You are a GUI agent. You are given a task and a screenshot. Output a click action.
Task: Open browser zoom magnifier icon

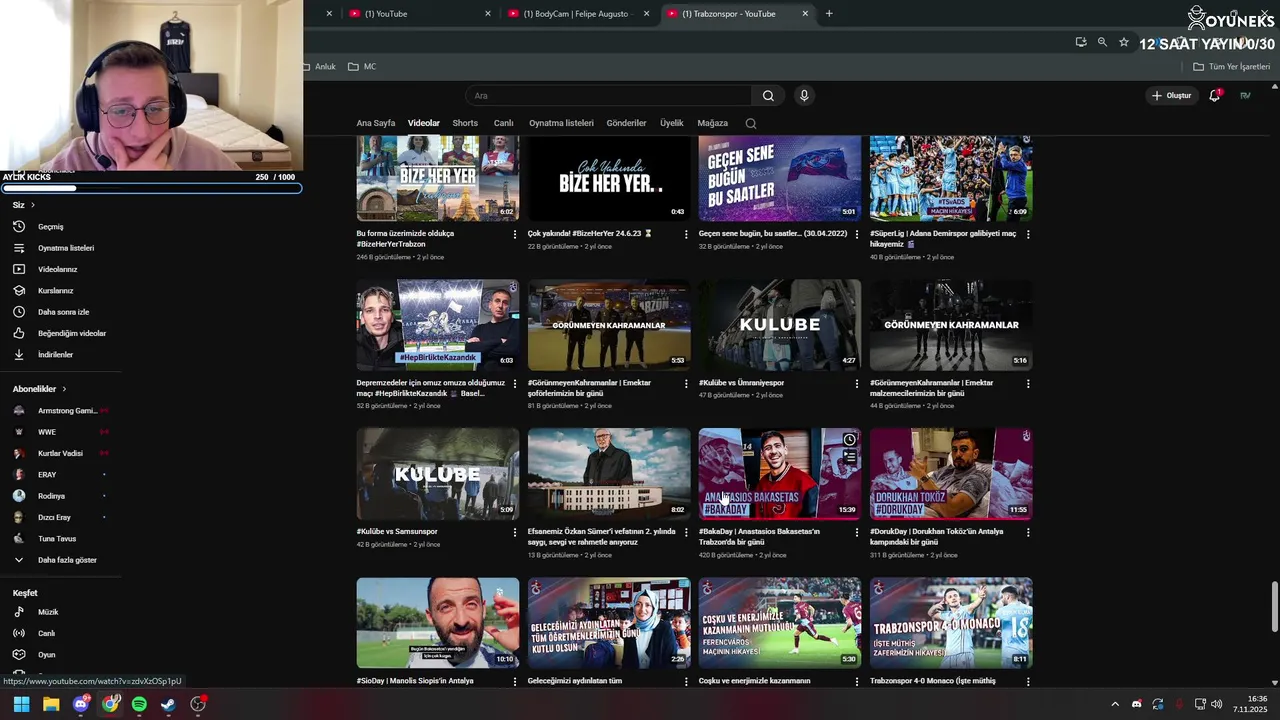1102,42
